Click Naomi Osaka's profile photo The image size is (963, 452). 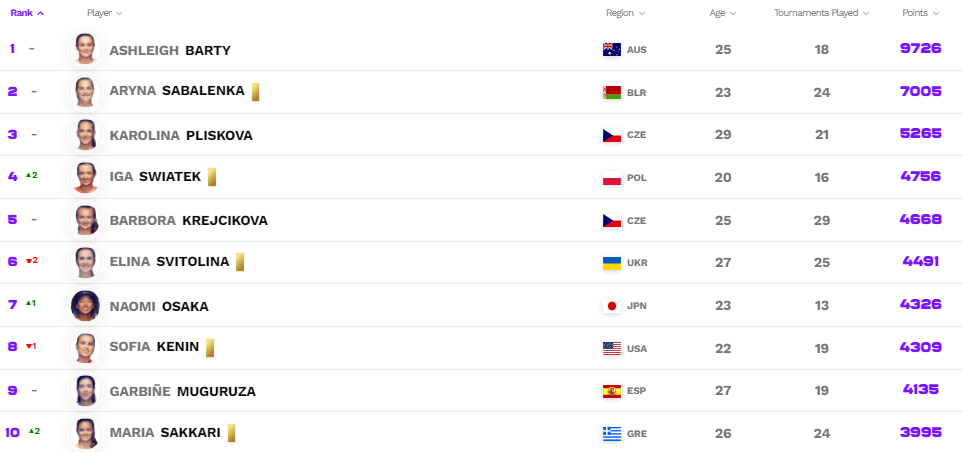[85, 305]
